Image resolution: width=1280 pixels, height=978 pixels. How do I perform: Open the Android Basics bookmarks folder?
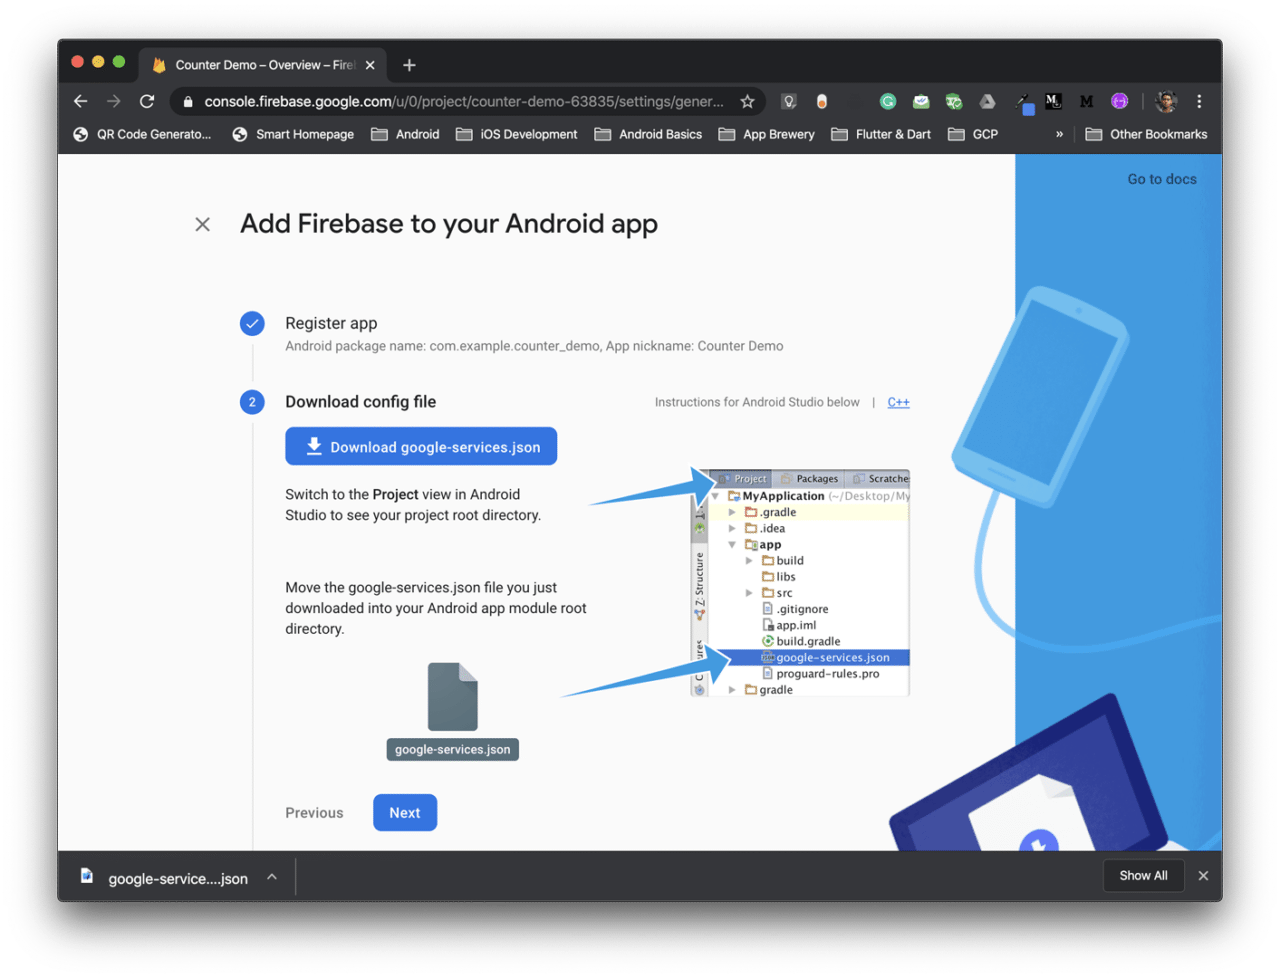tap(648, 134)
